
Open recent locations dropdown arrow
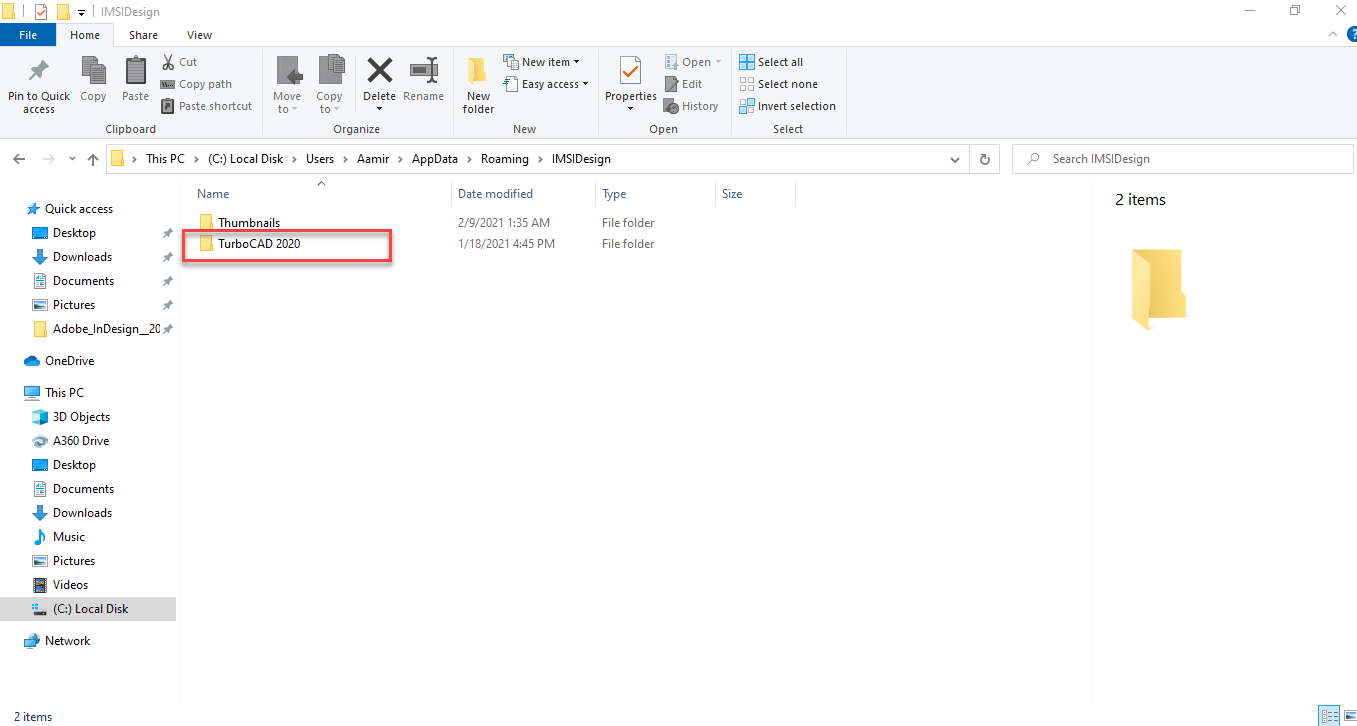tap(72, 159)
